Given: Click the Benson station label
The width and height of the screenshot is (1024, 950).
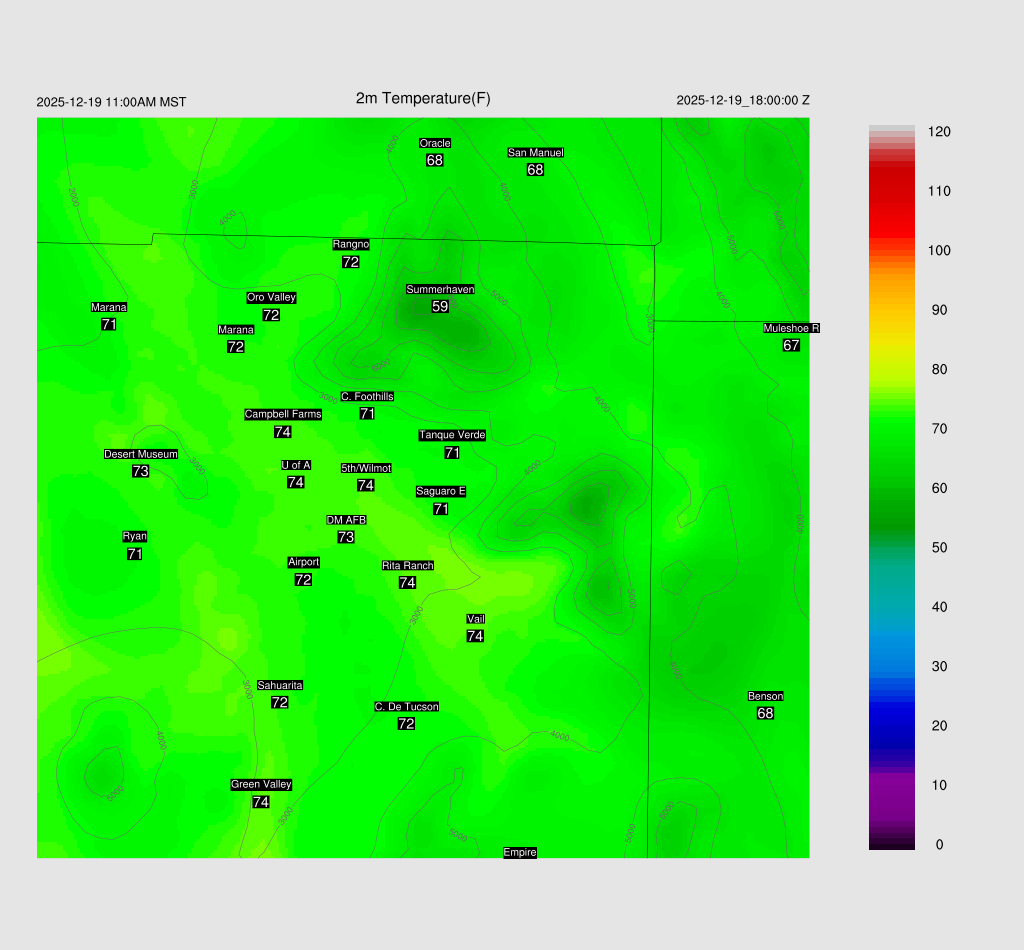Looking at the screenshot, I should [766, 696].
